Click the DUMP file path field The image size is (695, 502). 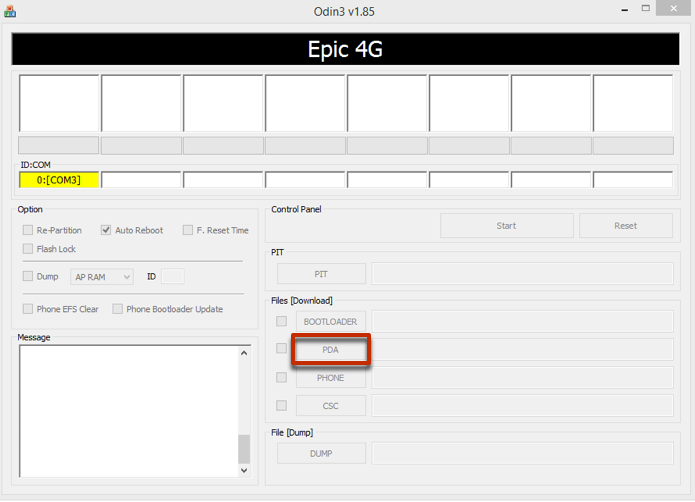[x=523, y=453]
